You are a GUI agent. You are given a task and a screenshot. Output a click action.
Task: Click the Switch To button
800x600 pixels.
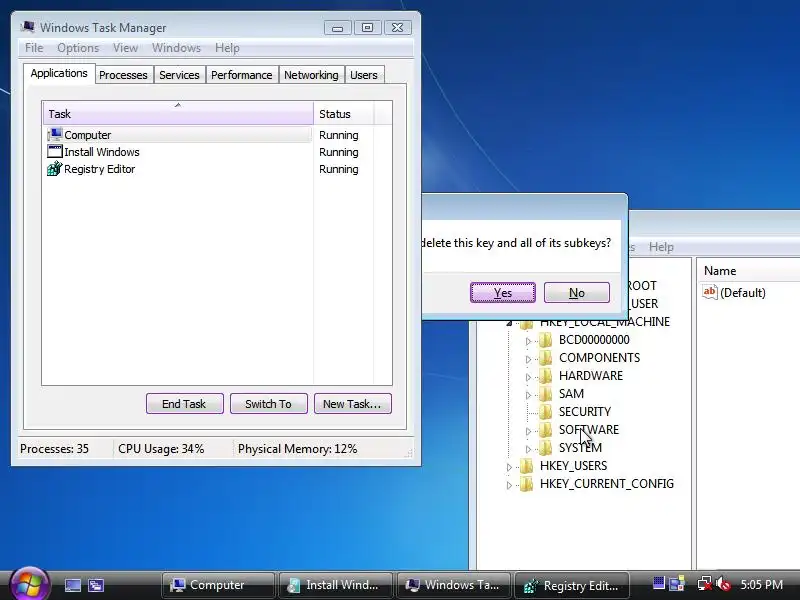268,404
